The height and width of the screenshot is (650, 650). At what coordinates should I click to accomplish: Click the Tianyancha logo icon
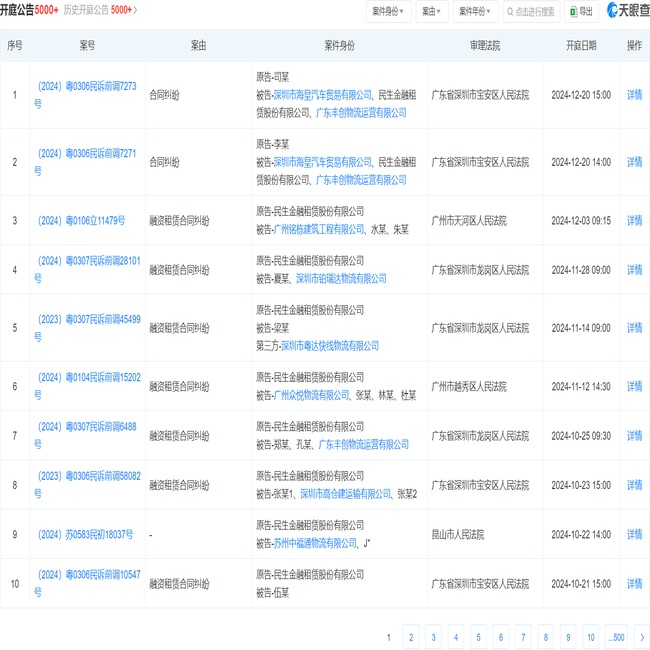tap(612, 10)
